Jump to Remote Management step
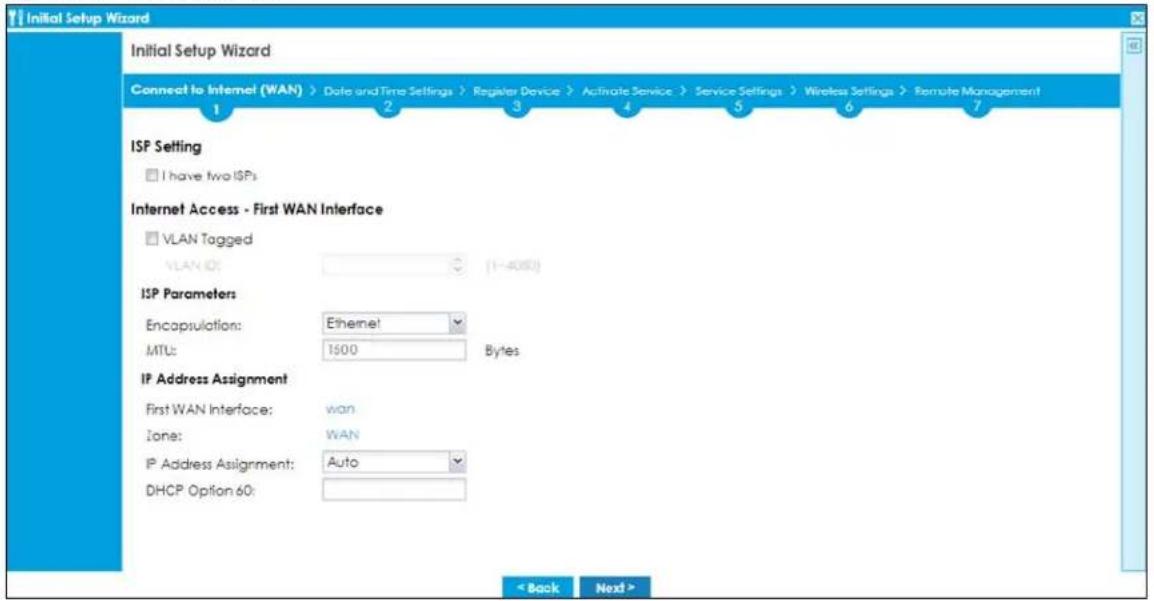This screenshot has width=1154, height=601. click(x=977, y=91)
